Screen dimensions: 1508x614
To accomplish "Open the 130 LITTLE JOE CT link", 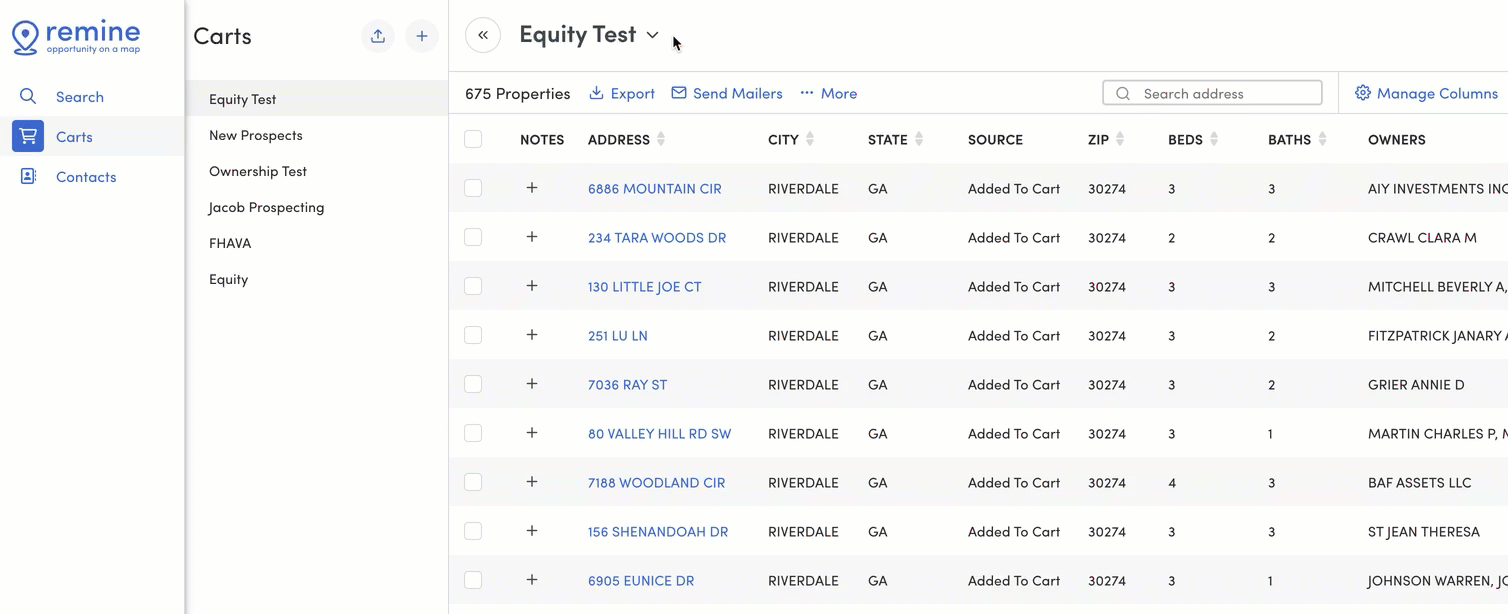I will click(645, 286).
